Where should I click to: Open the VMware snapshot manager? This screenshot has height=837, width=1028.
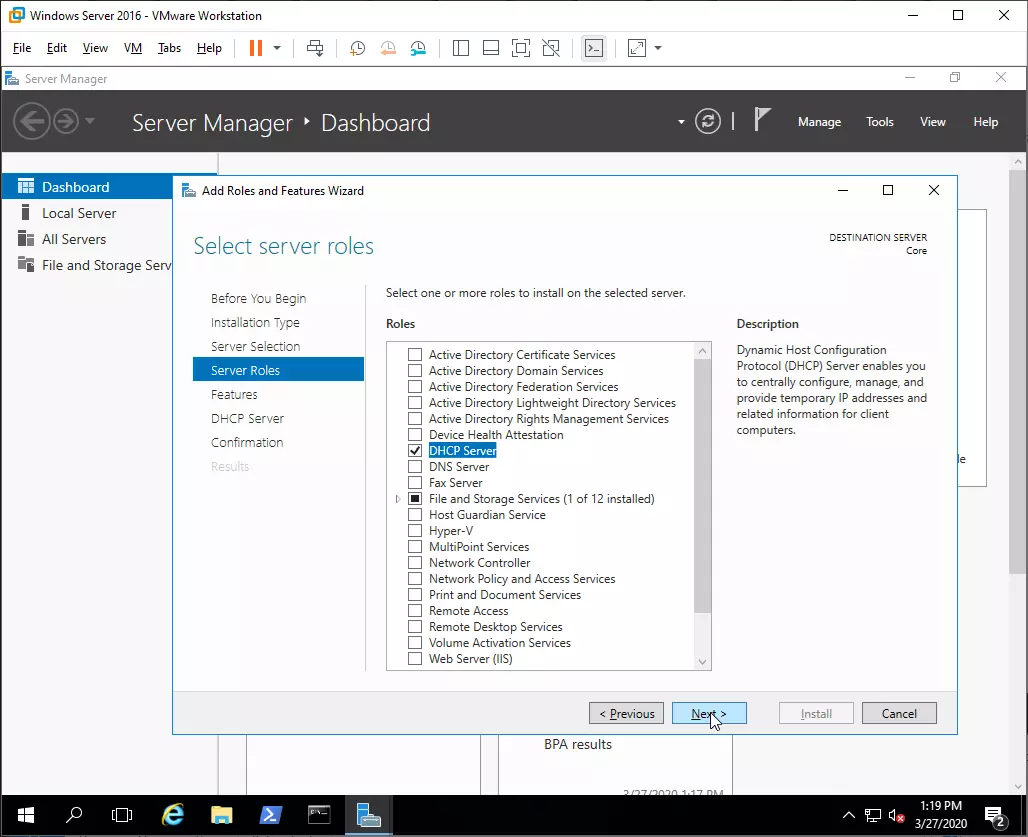pos(418,48)
